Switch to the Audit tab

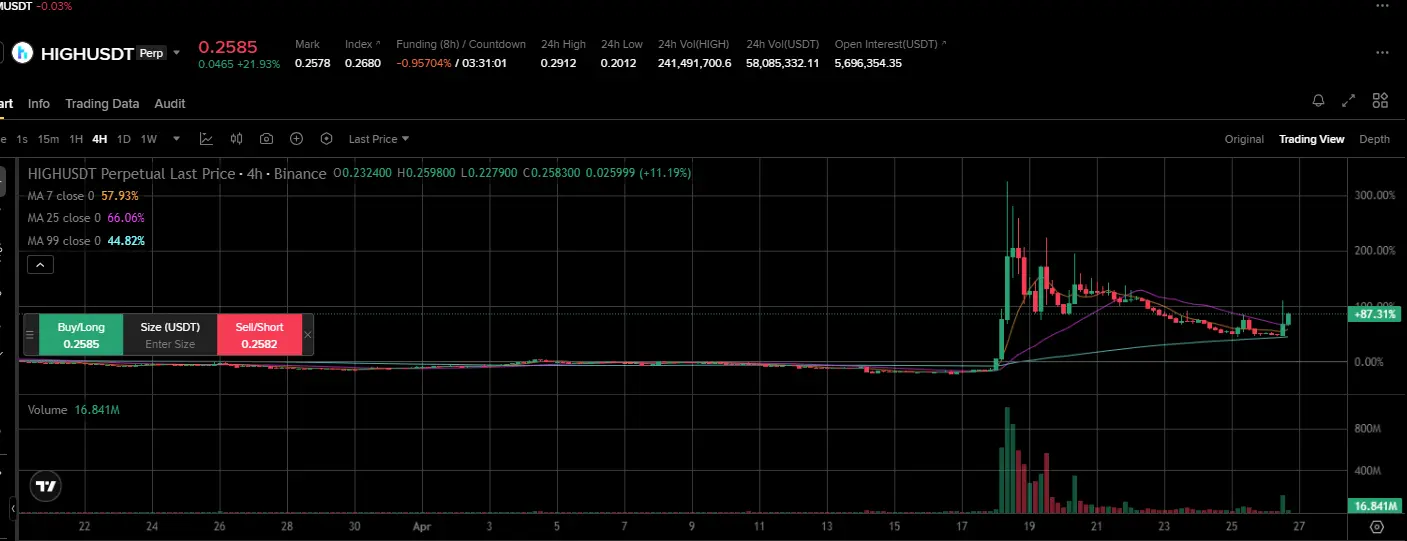pos(170,104)
